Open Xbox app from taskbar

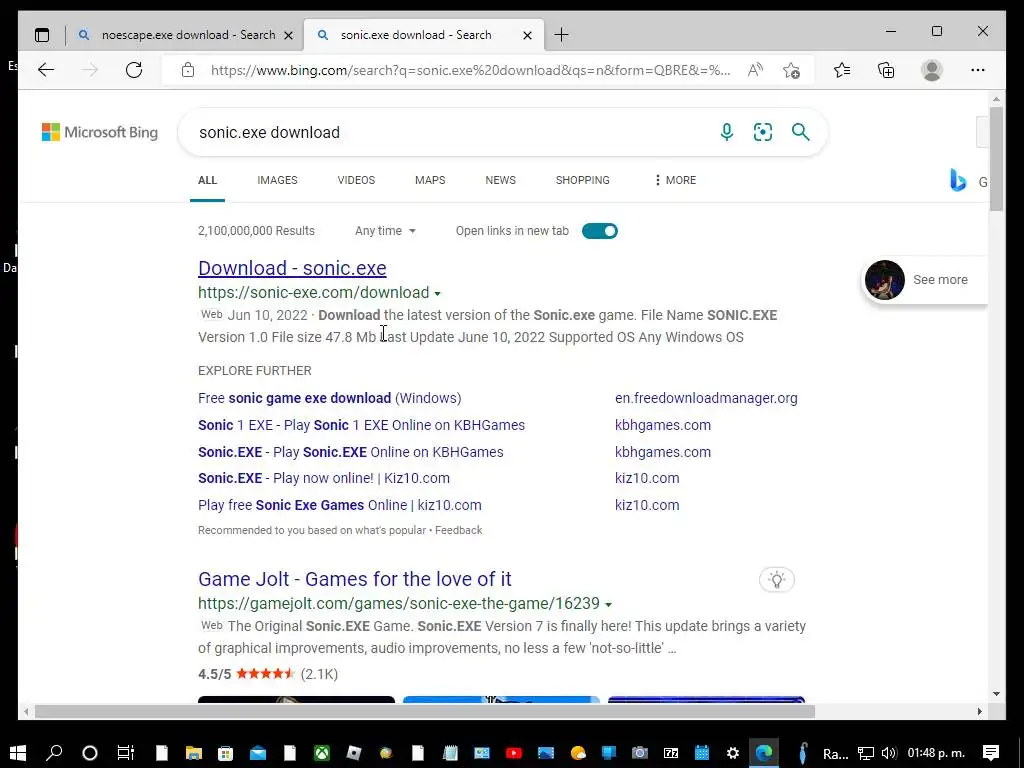coord(322,753)
